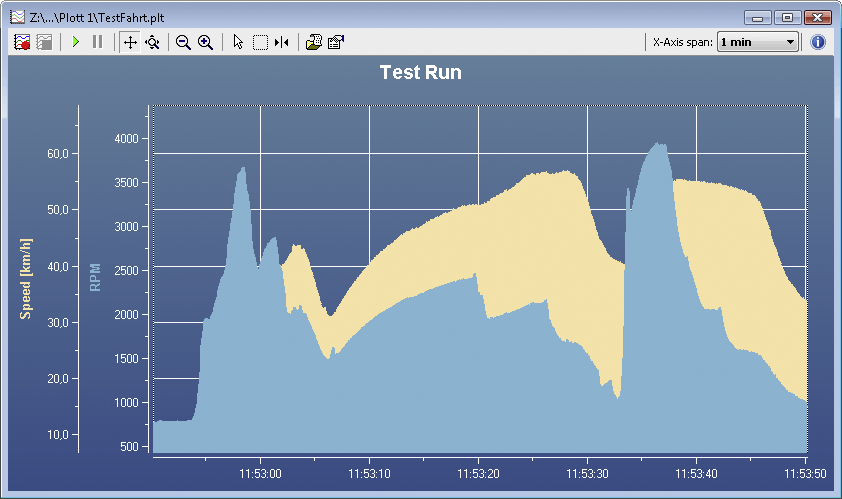This screenshot has width=842, height=499.
Task: Zoom in using the plus magnifier
Action: tap(205, 42)
